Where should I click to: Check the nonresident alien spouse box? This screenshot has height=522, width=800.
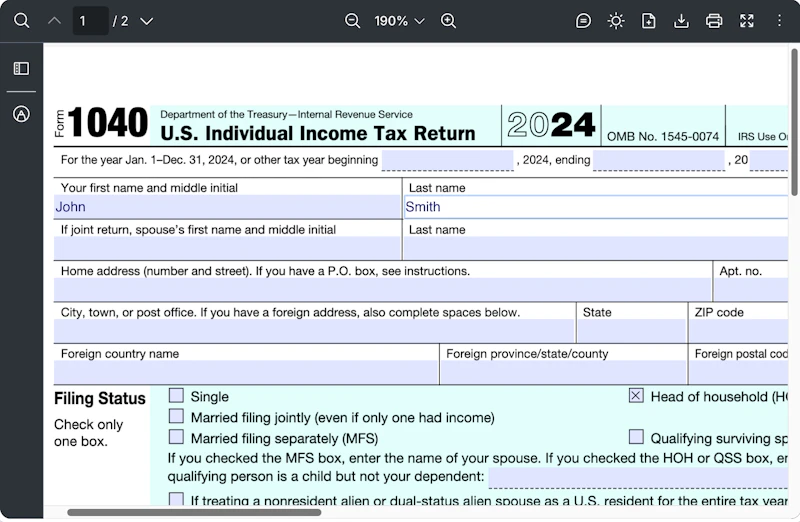click(177, 499)
